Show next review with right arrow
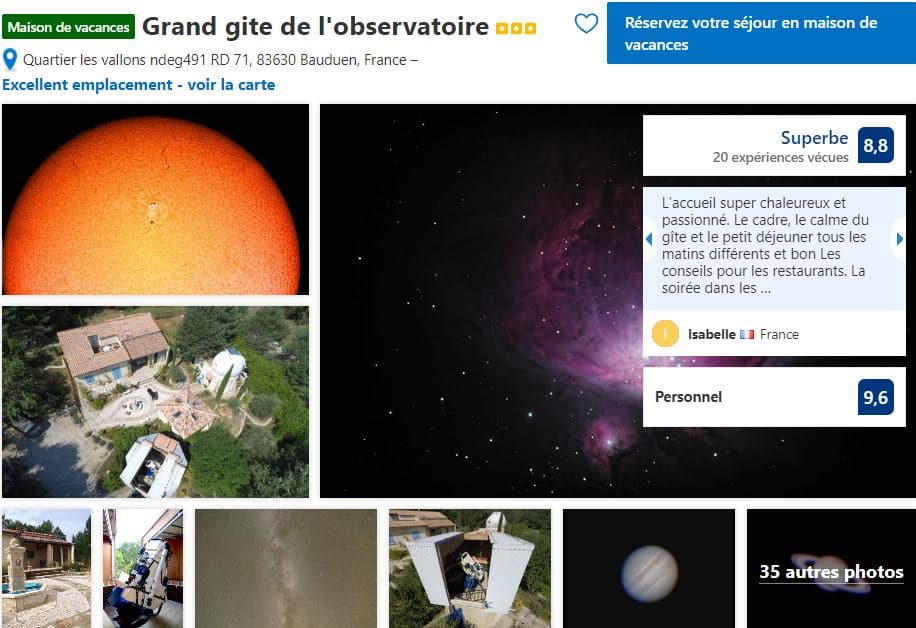This screenshot has width=916, height=628. point(900,238)
